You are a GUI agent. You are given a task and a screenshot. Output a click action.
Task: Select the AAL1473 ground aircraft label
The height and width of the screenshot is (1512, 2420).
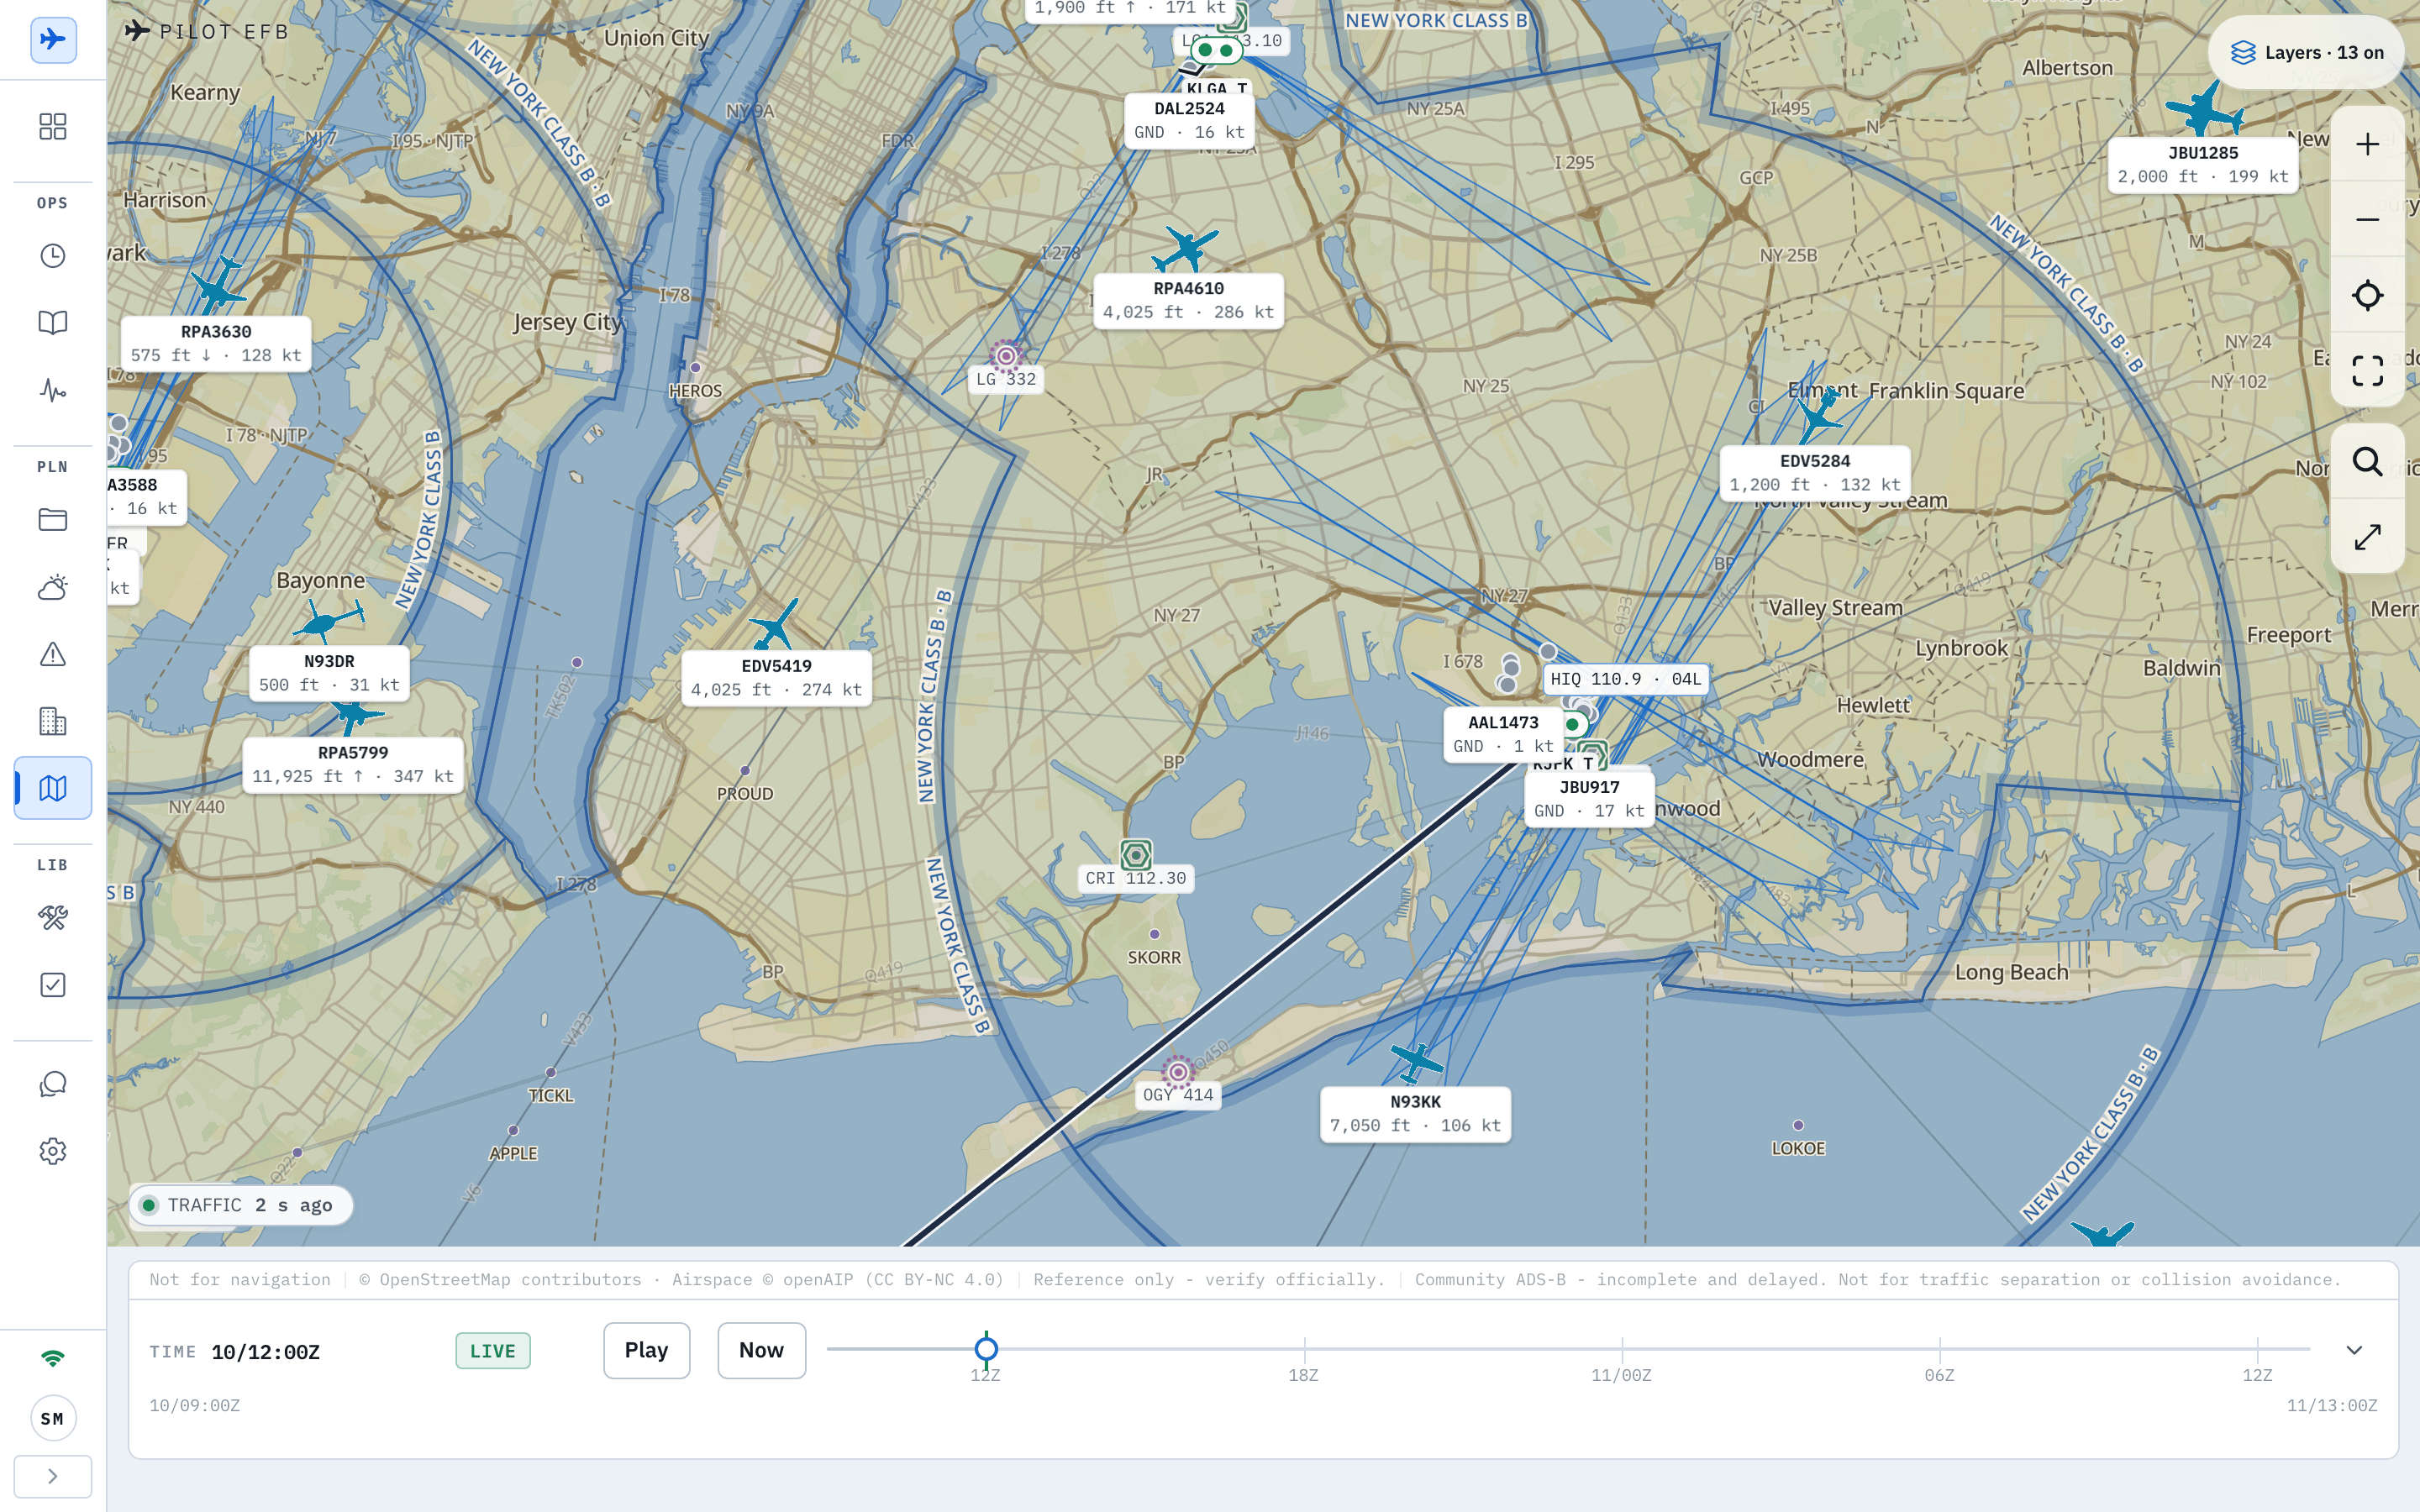click(1503, 735)
